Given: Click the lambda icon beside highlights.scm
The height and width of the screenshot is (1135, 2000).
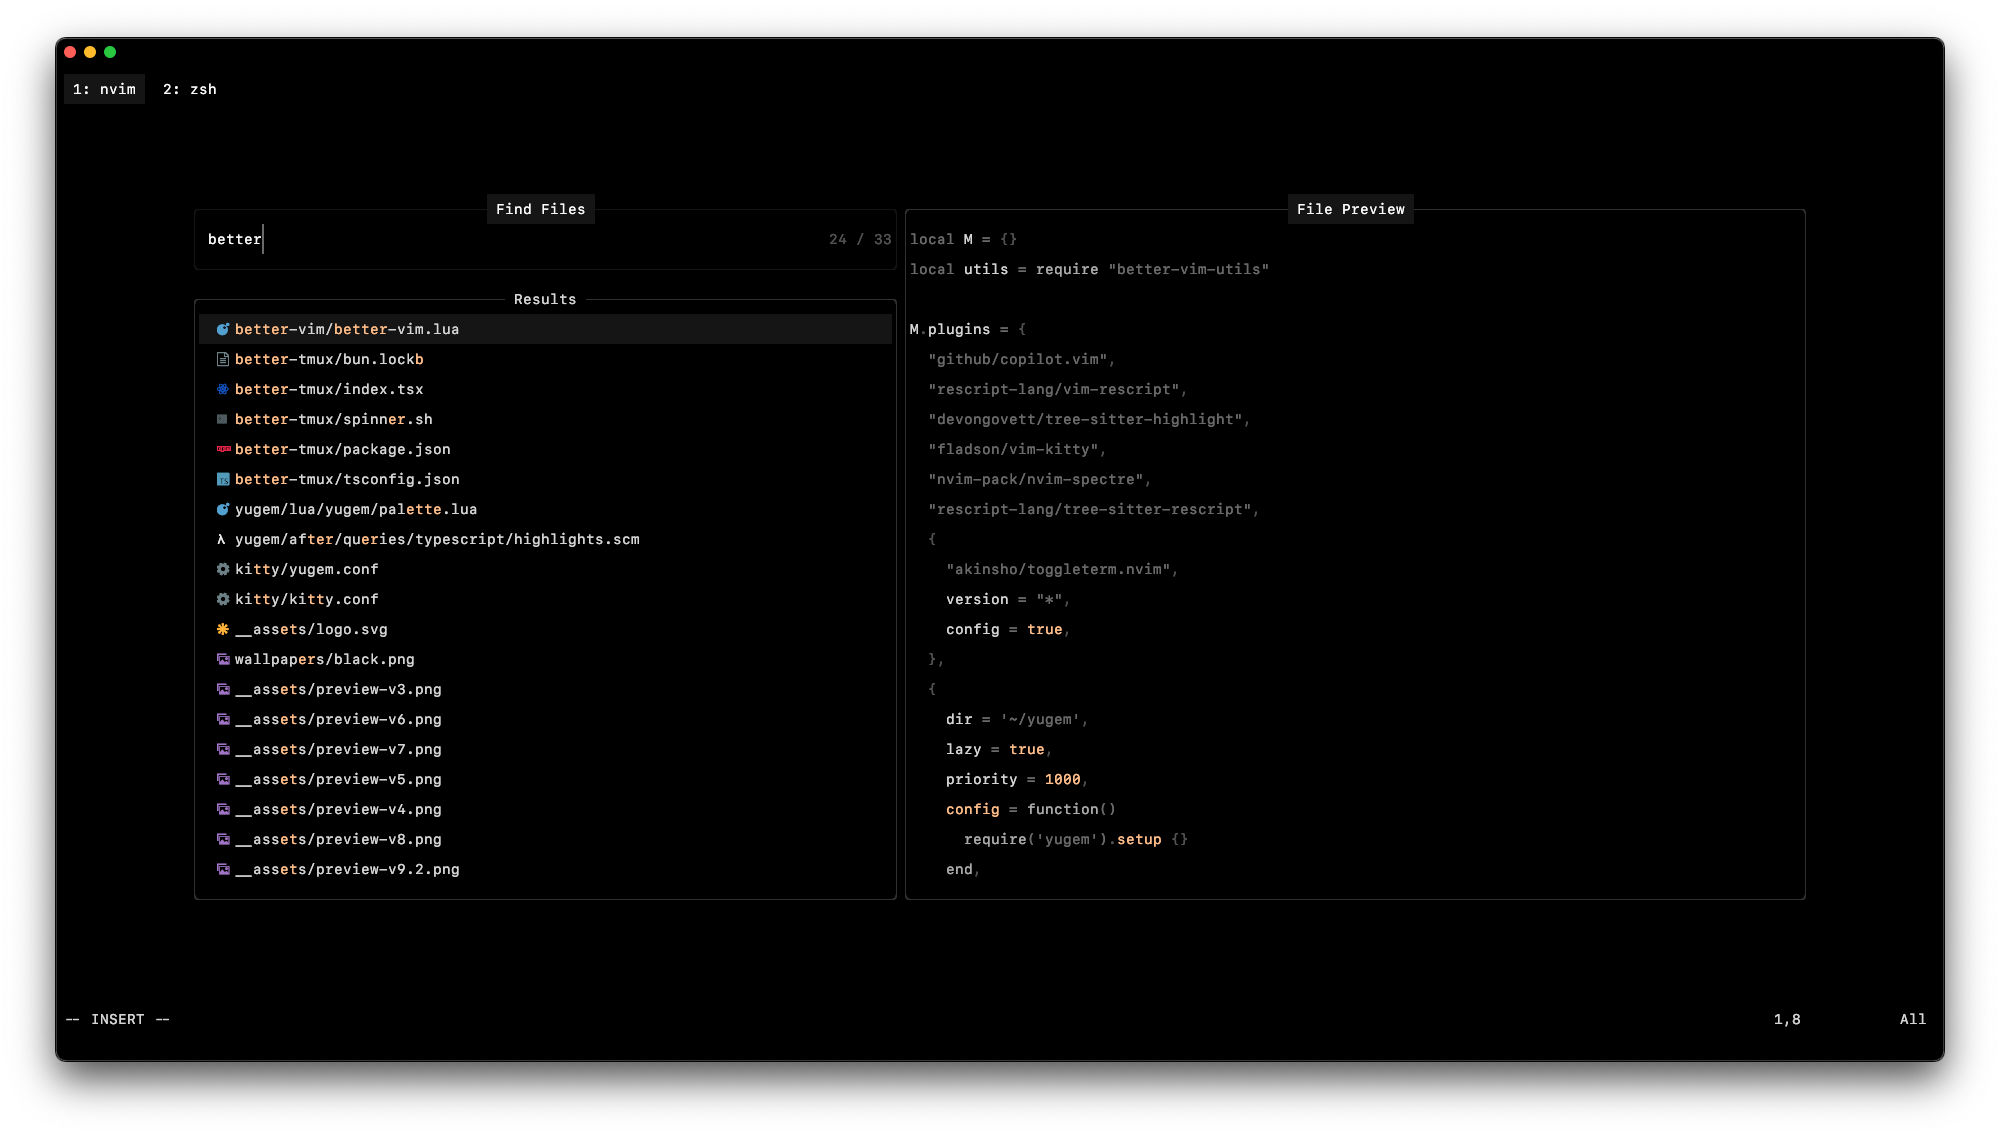Looking at the screenshot, I should (x=222, y=539).
